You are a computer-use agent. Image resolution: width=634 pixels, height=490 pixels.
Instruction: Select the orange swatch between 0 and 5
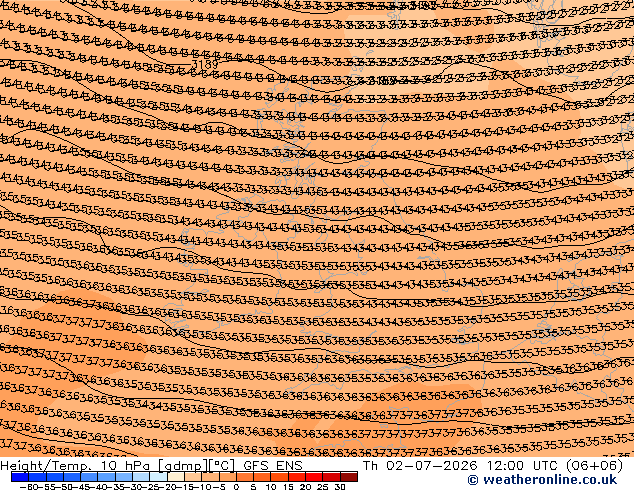245,477
